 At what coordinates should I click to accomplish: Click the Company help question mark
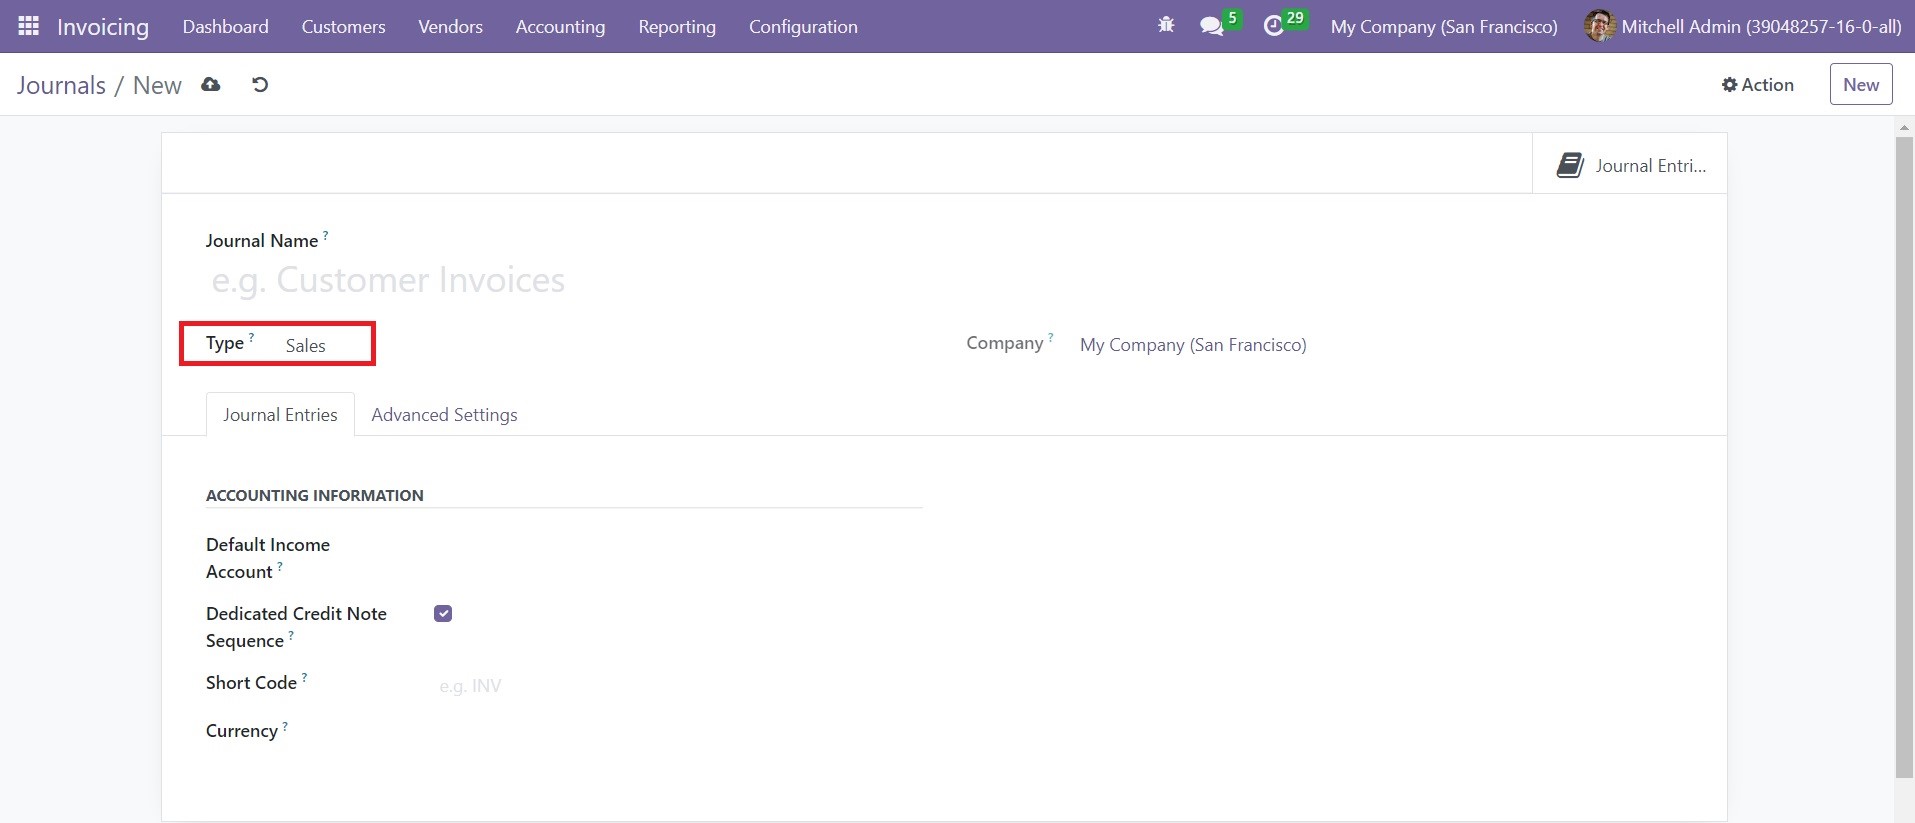pos(1050,338)
